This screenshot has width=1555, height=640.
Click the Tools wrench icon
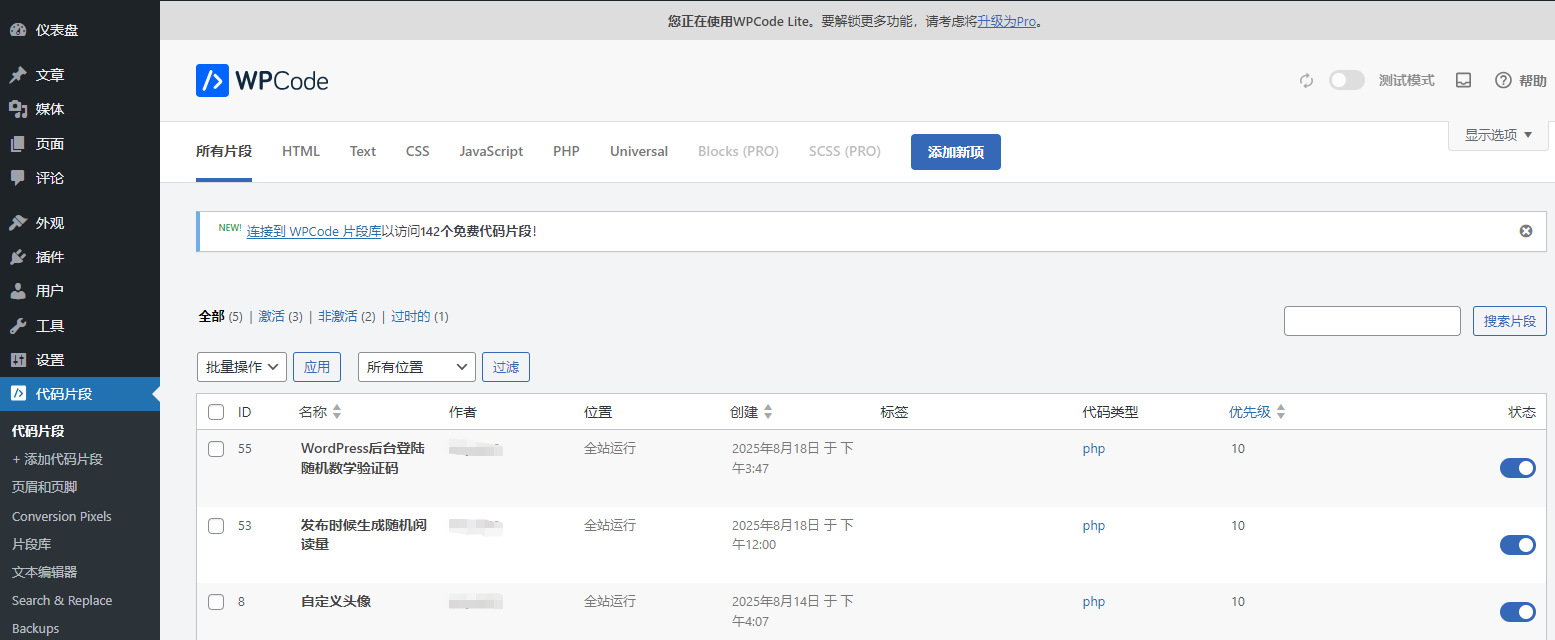(18, 326)
